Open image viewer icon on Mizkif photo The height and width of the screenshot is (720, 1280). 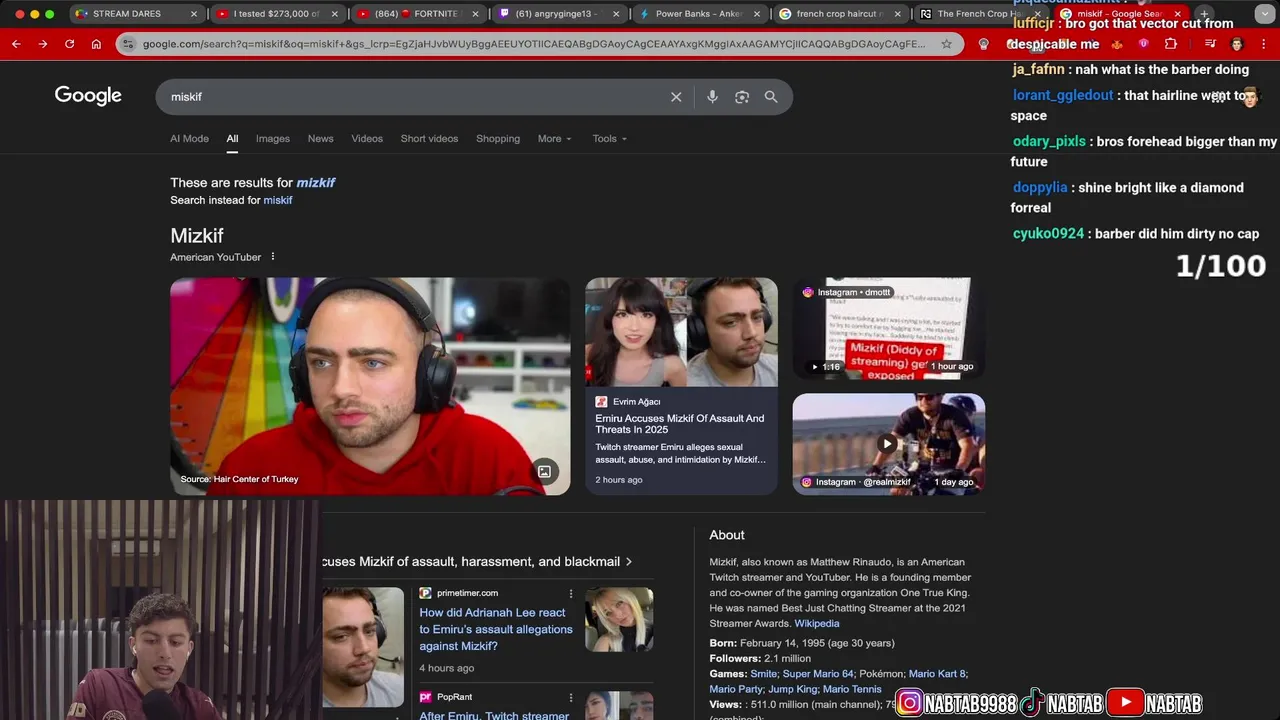click(x=544, y=471)
